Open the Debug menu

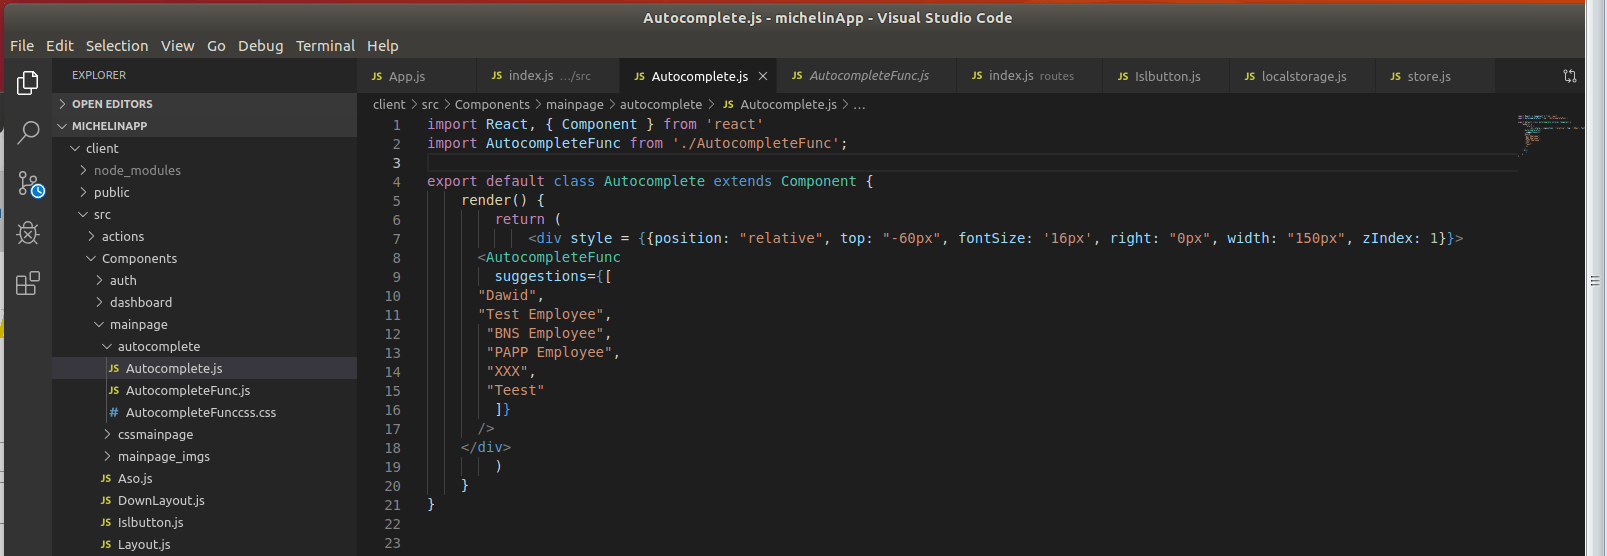pos(261,46)
